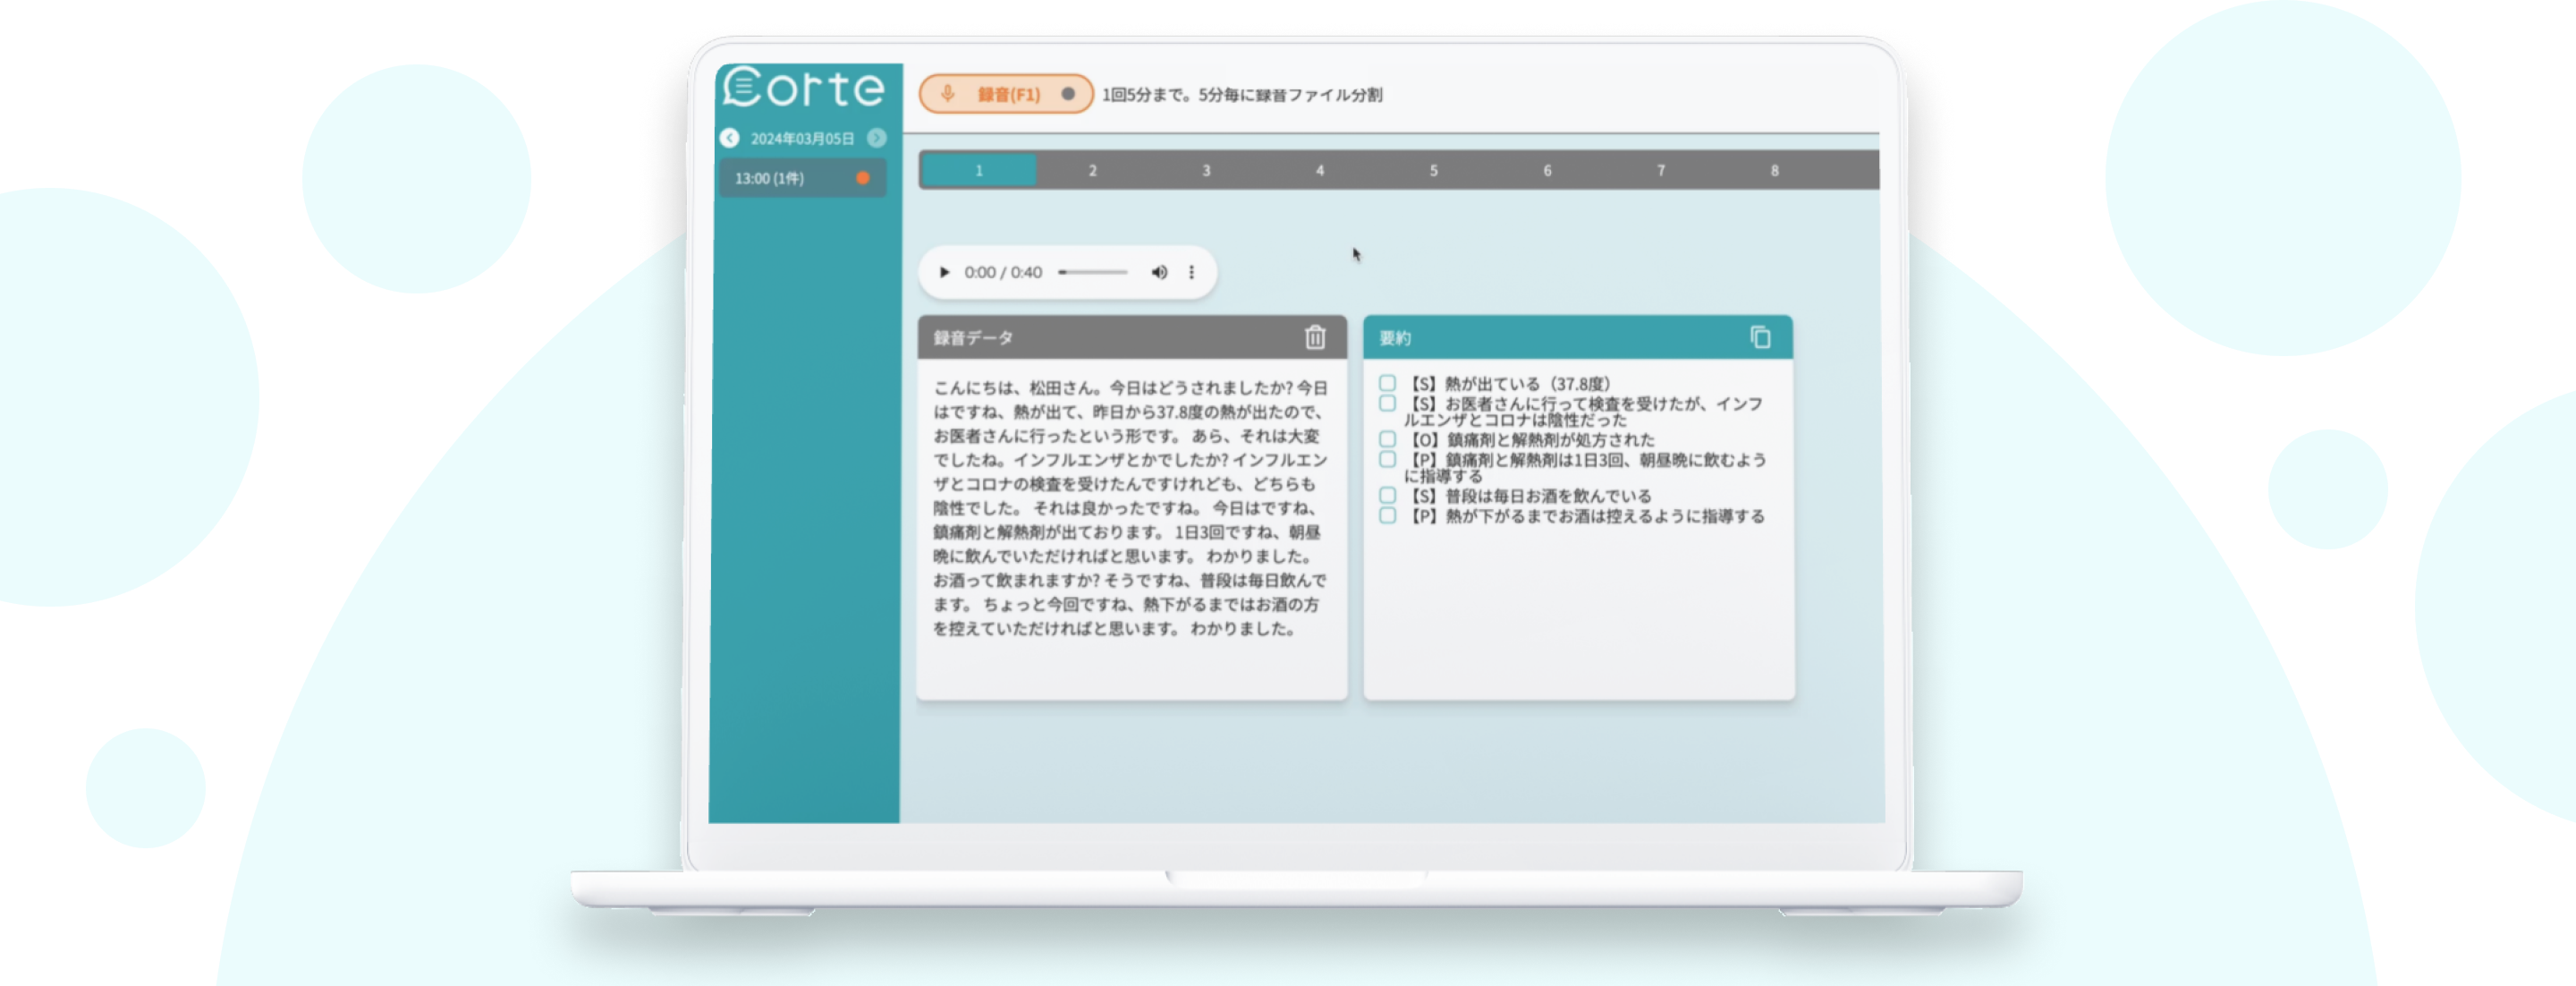Click the trash icon on 録音データ panel

pyautogui.click(x=1315, y=338)
